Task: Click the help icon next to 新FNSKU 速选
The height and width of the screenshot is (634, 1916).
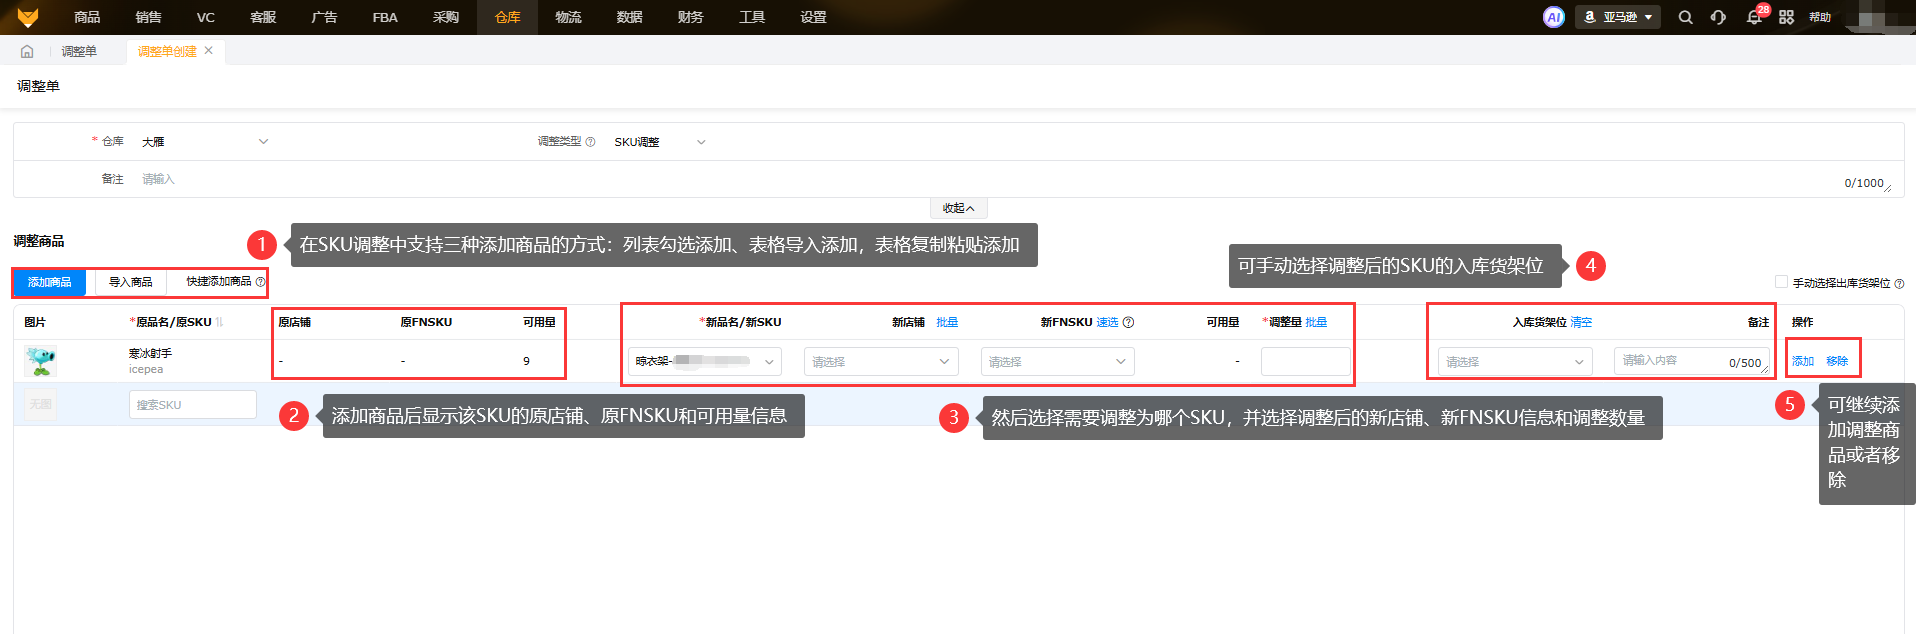Action: pos(1128,322)
